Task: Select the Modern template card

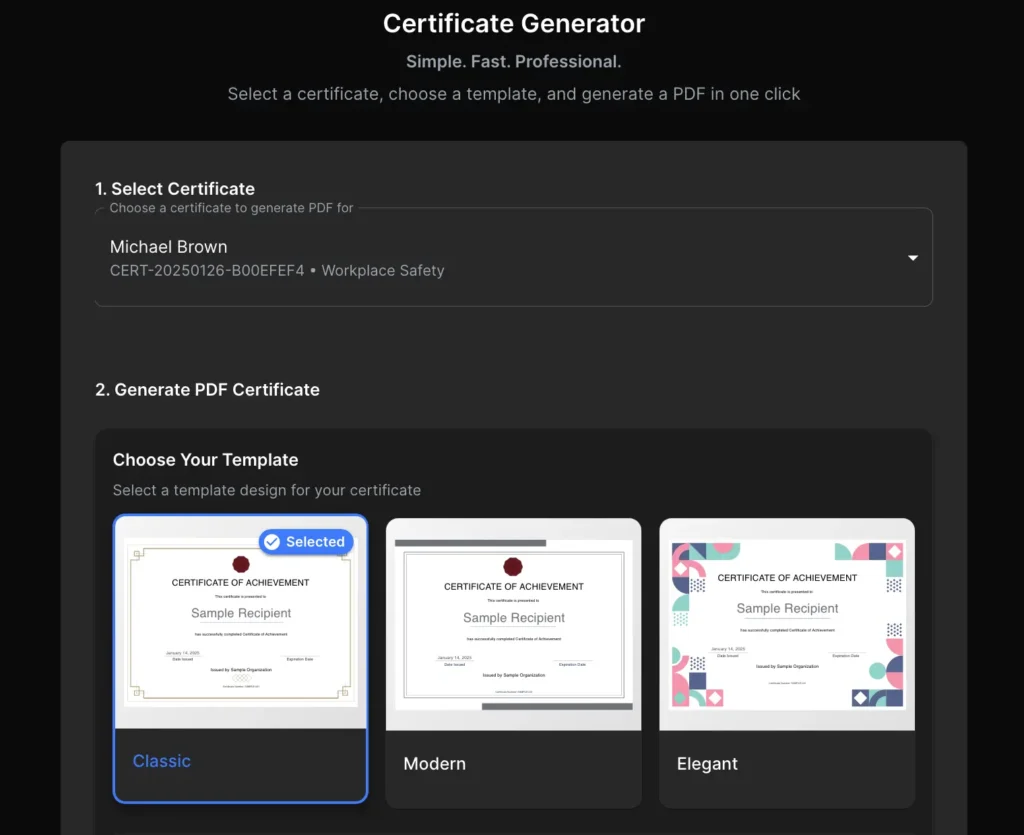Action: tap(513, 660)
